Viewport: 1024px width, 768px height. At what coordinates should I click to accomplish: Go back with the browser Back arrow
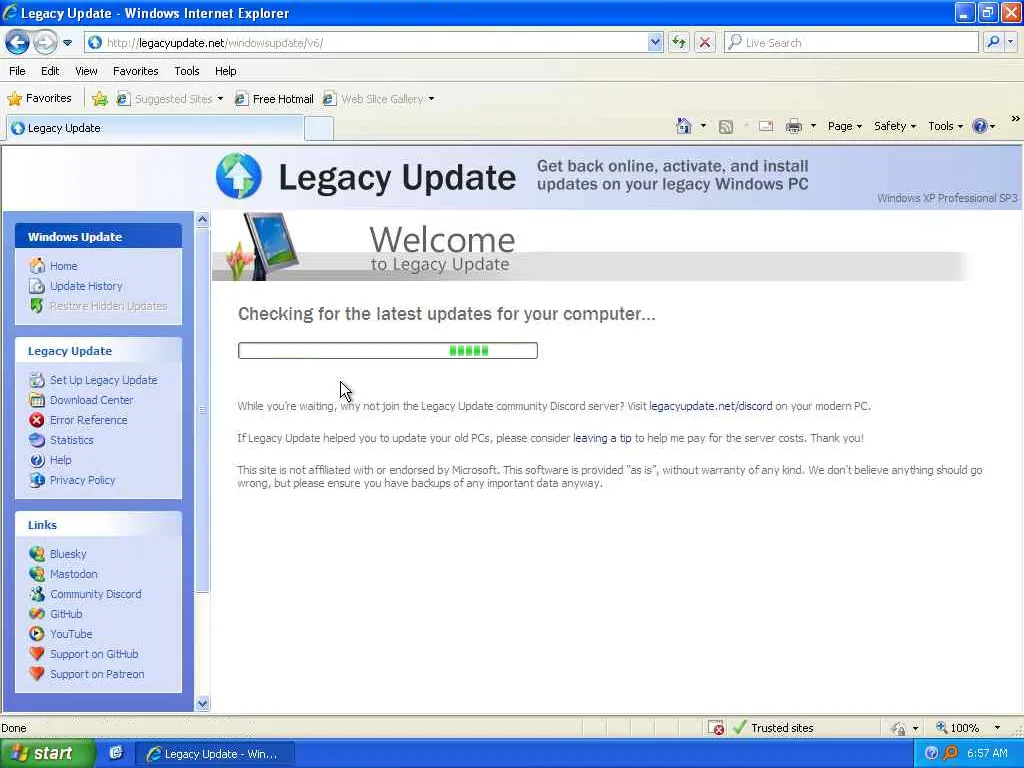coord(17,42)
